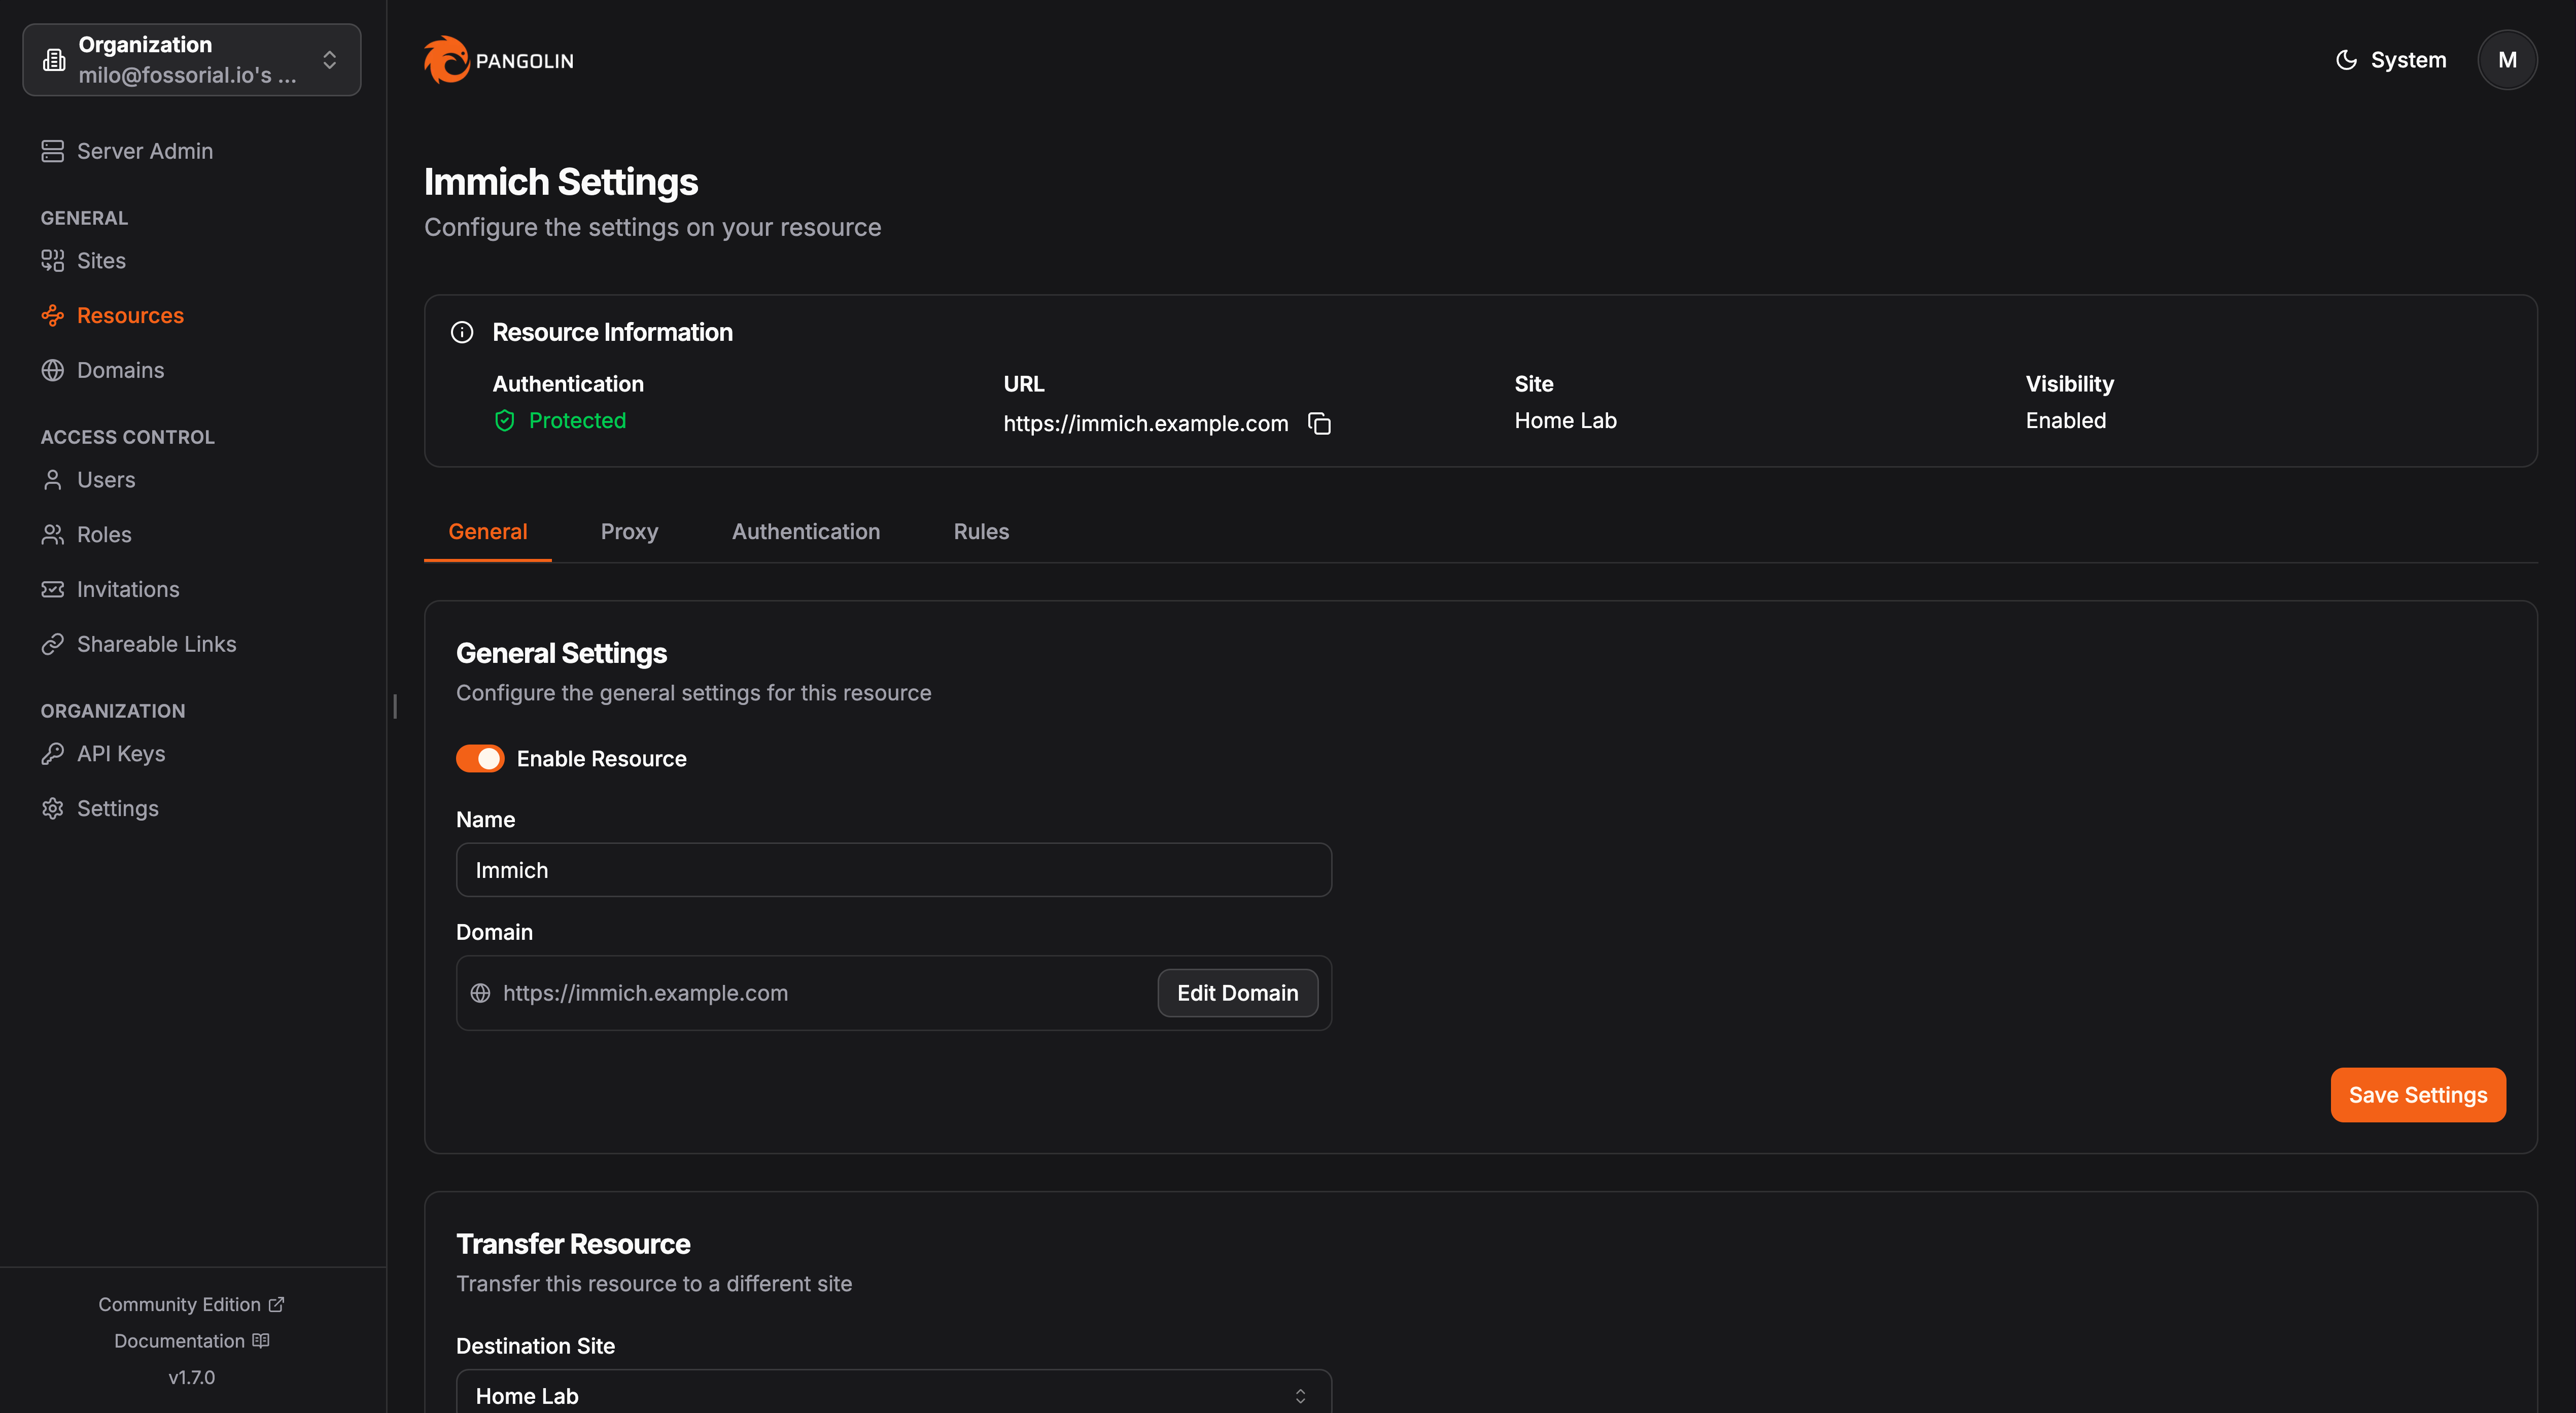Screen dimensions: 2576x1413
Task: Toggle the Enable Resource switch
Action: (480, 759)
